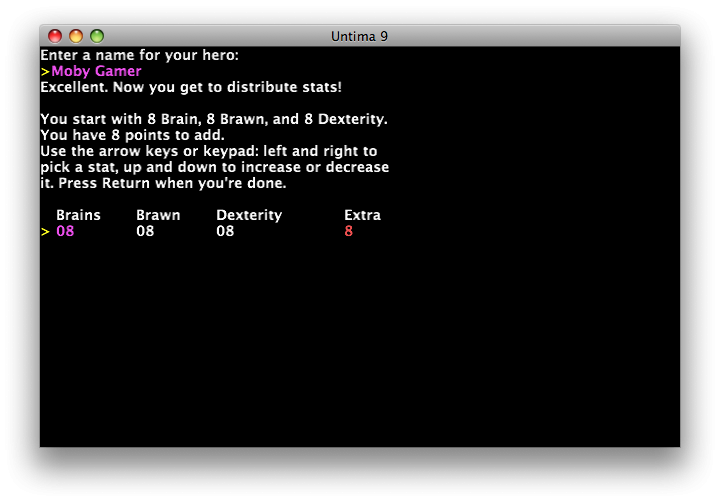Screen dimensions: 720x502
Task: Click the 'You start with 8 Brain' line
Action: 213,119
